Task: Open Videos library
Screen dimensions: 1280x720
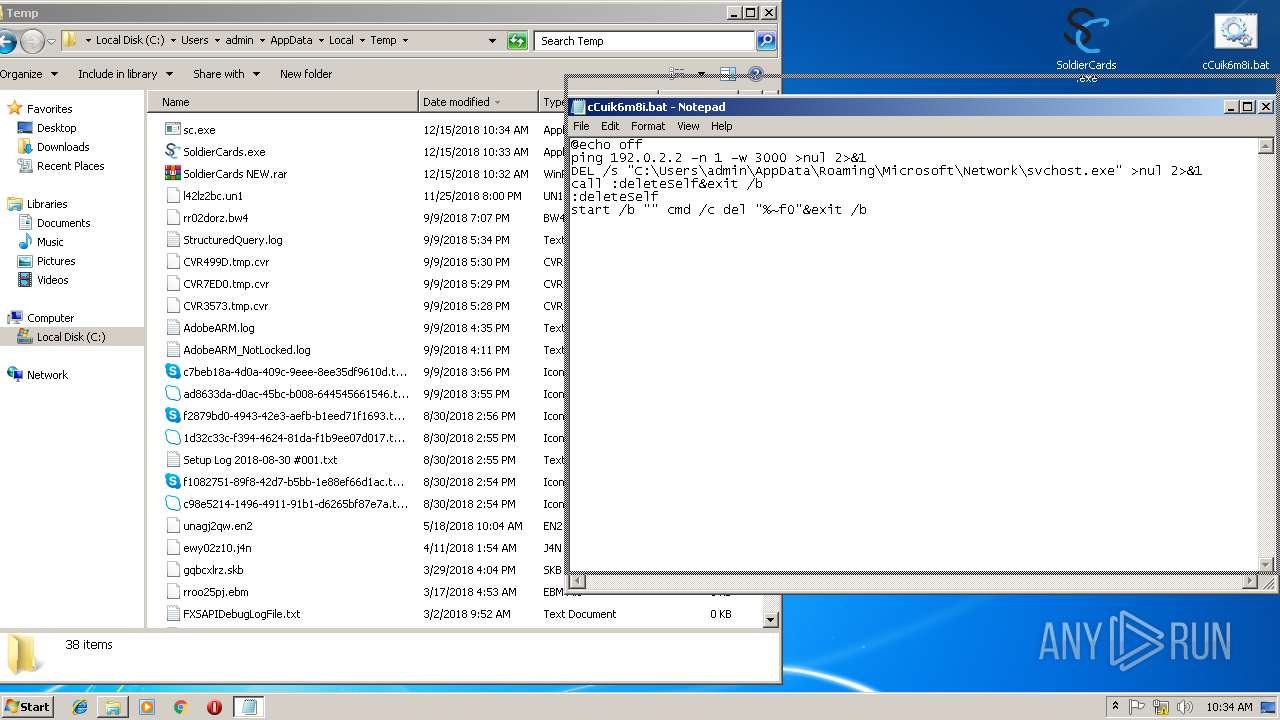Action: tap(52, 280)
